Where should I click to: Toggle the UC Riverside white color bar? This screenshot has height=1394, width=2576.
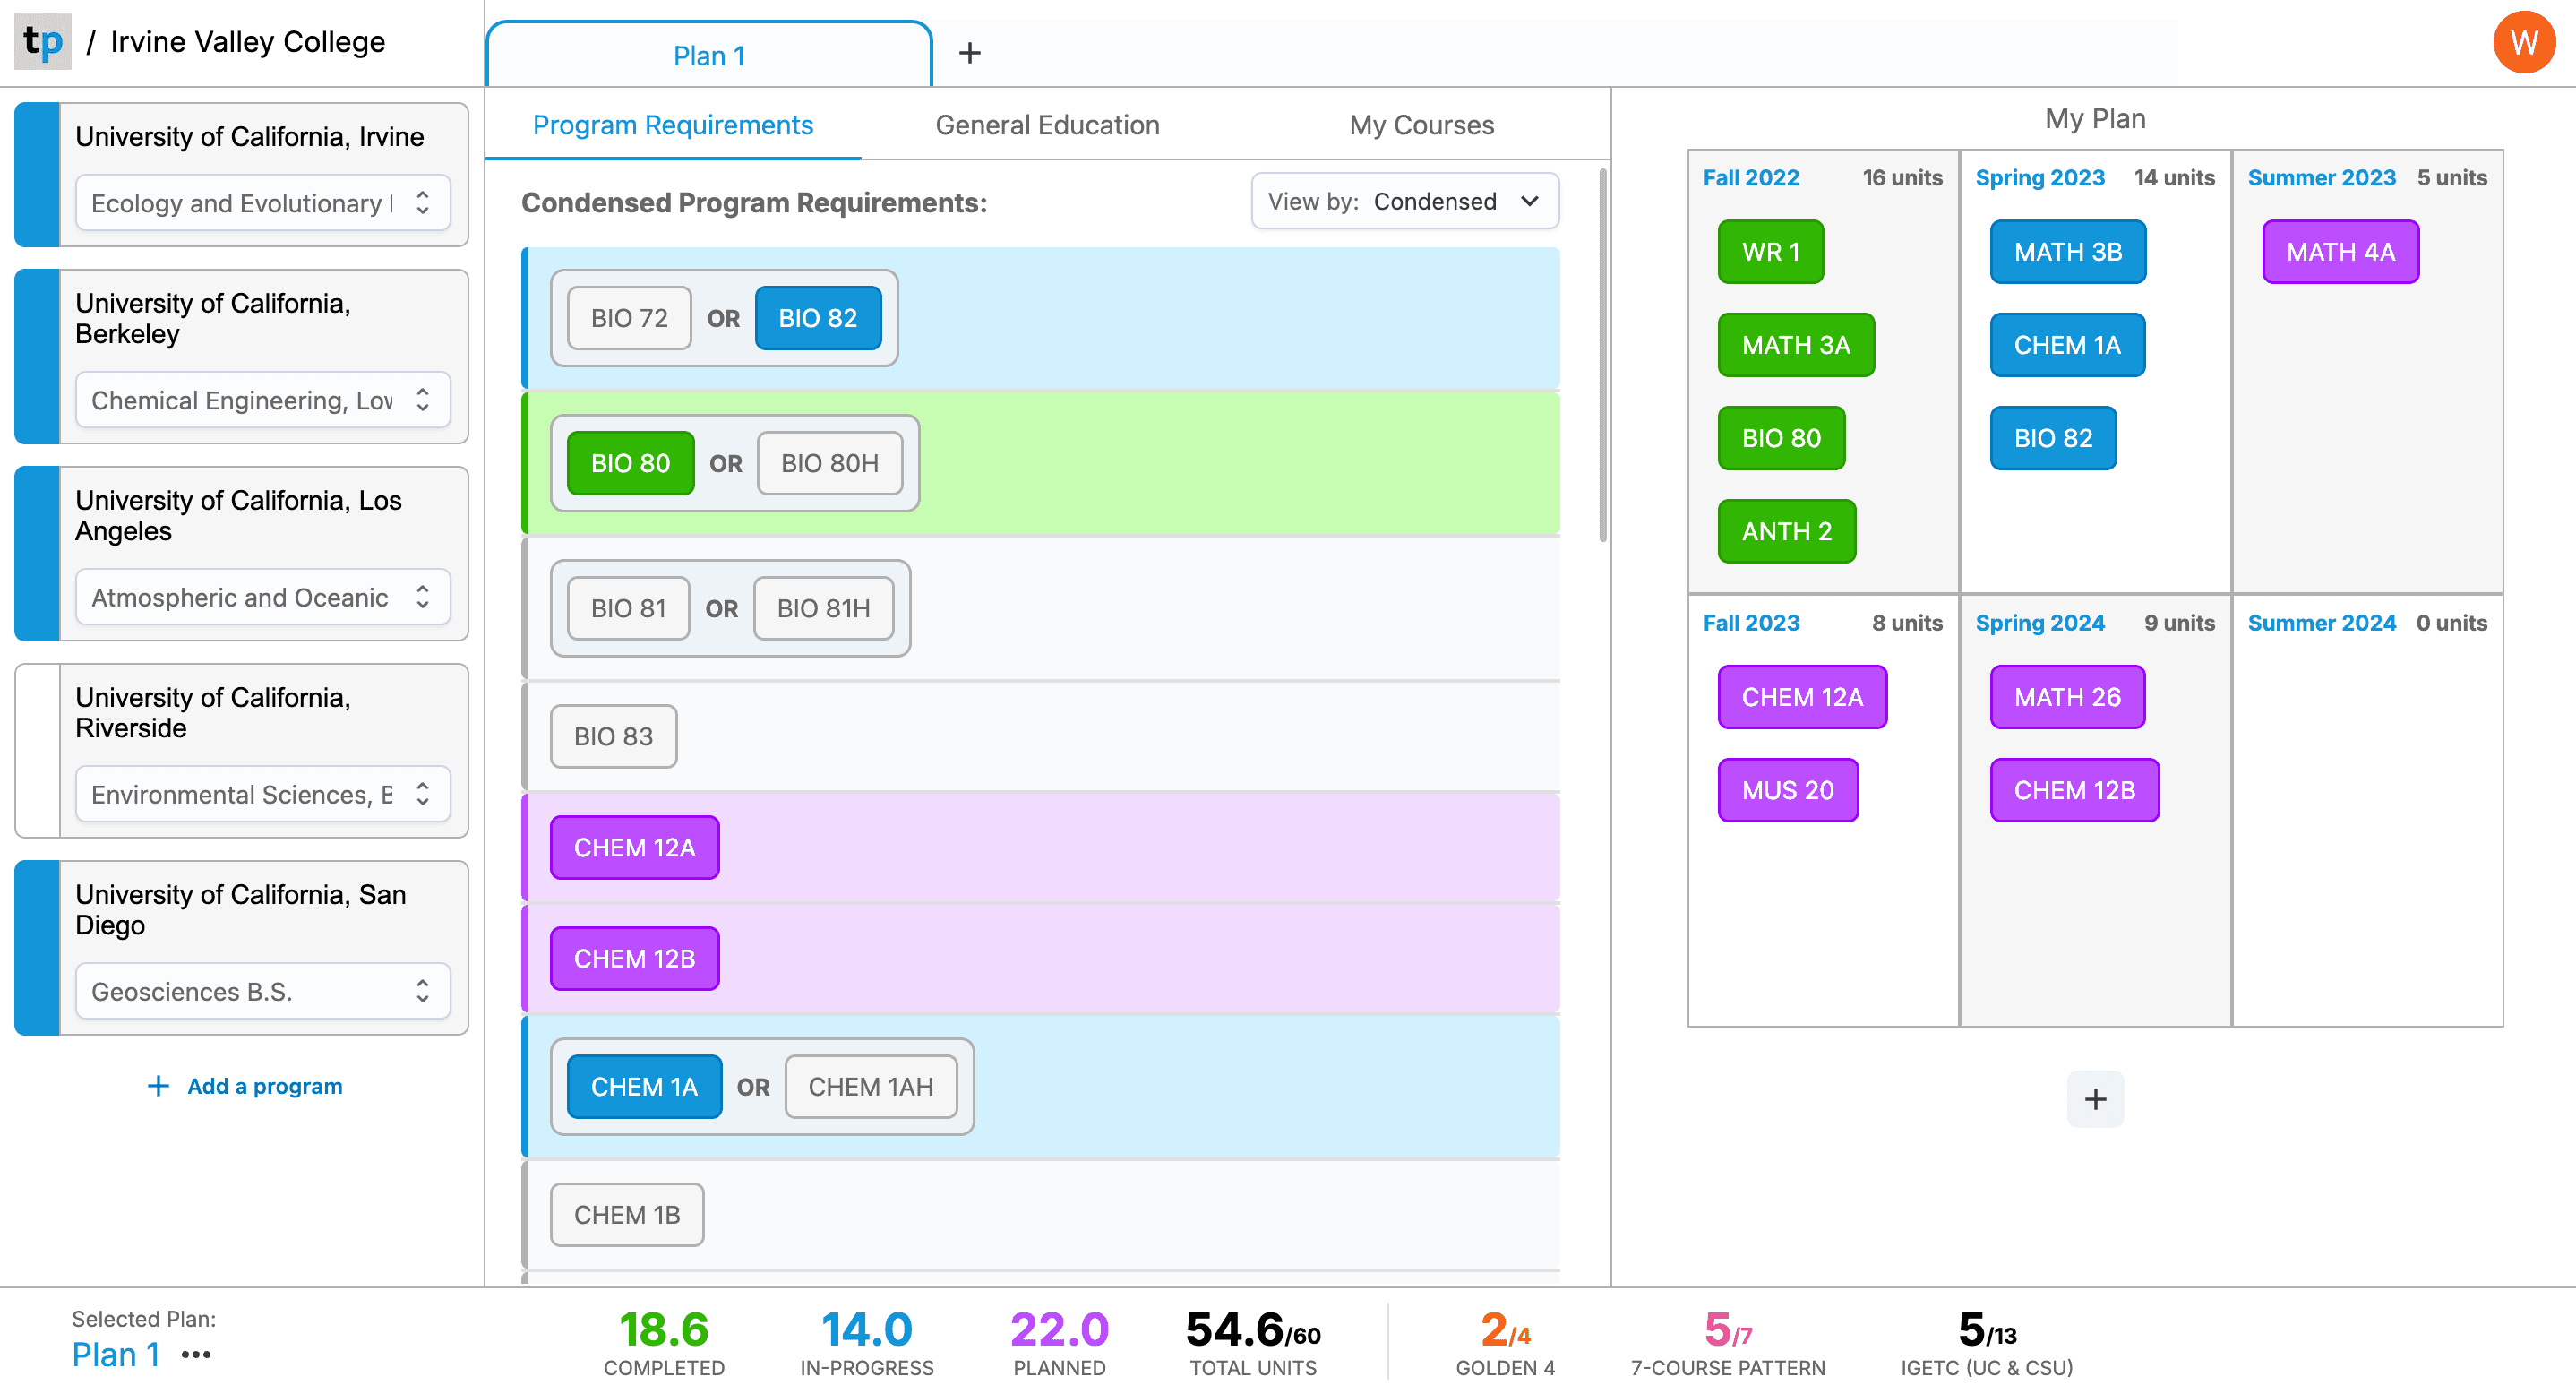coord(37,751)
